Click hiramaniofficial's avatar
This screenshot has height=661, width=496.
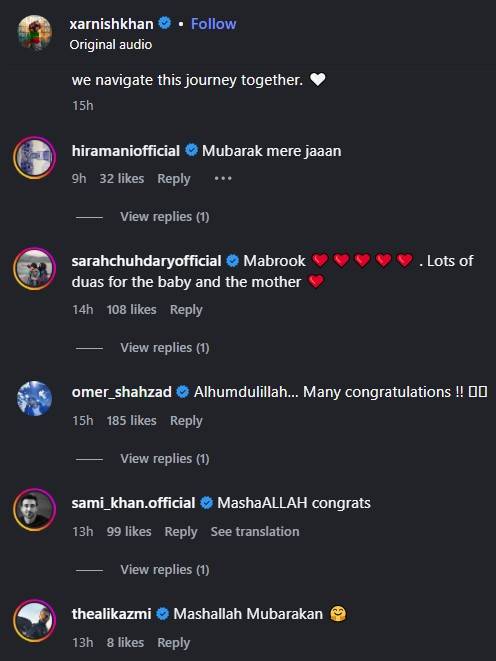pos(35,158)
